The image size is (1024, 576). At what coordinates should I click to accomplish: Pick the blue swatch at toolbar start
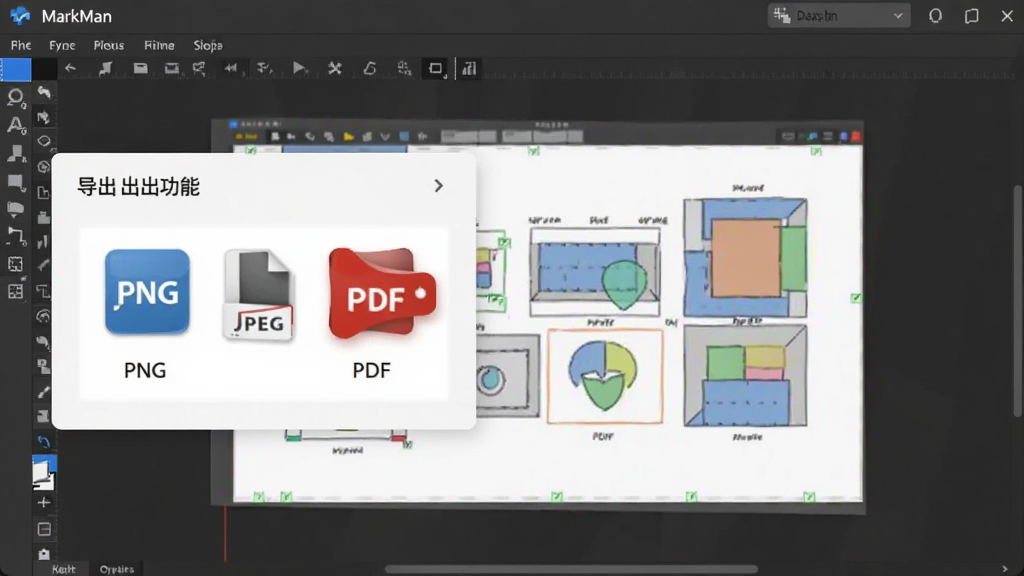coord(15,69)
